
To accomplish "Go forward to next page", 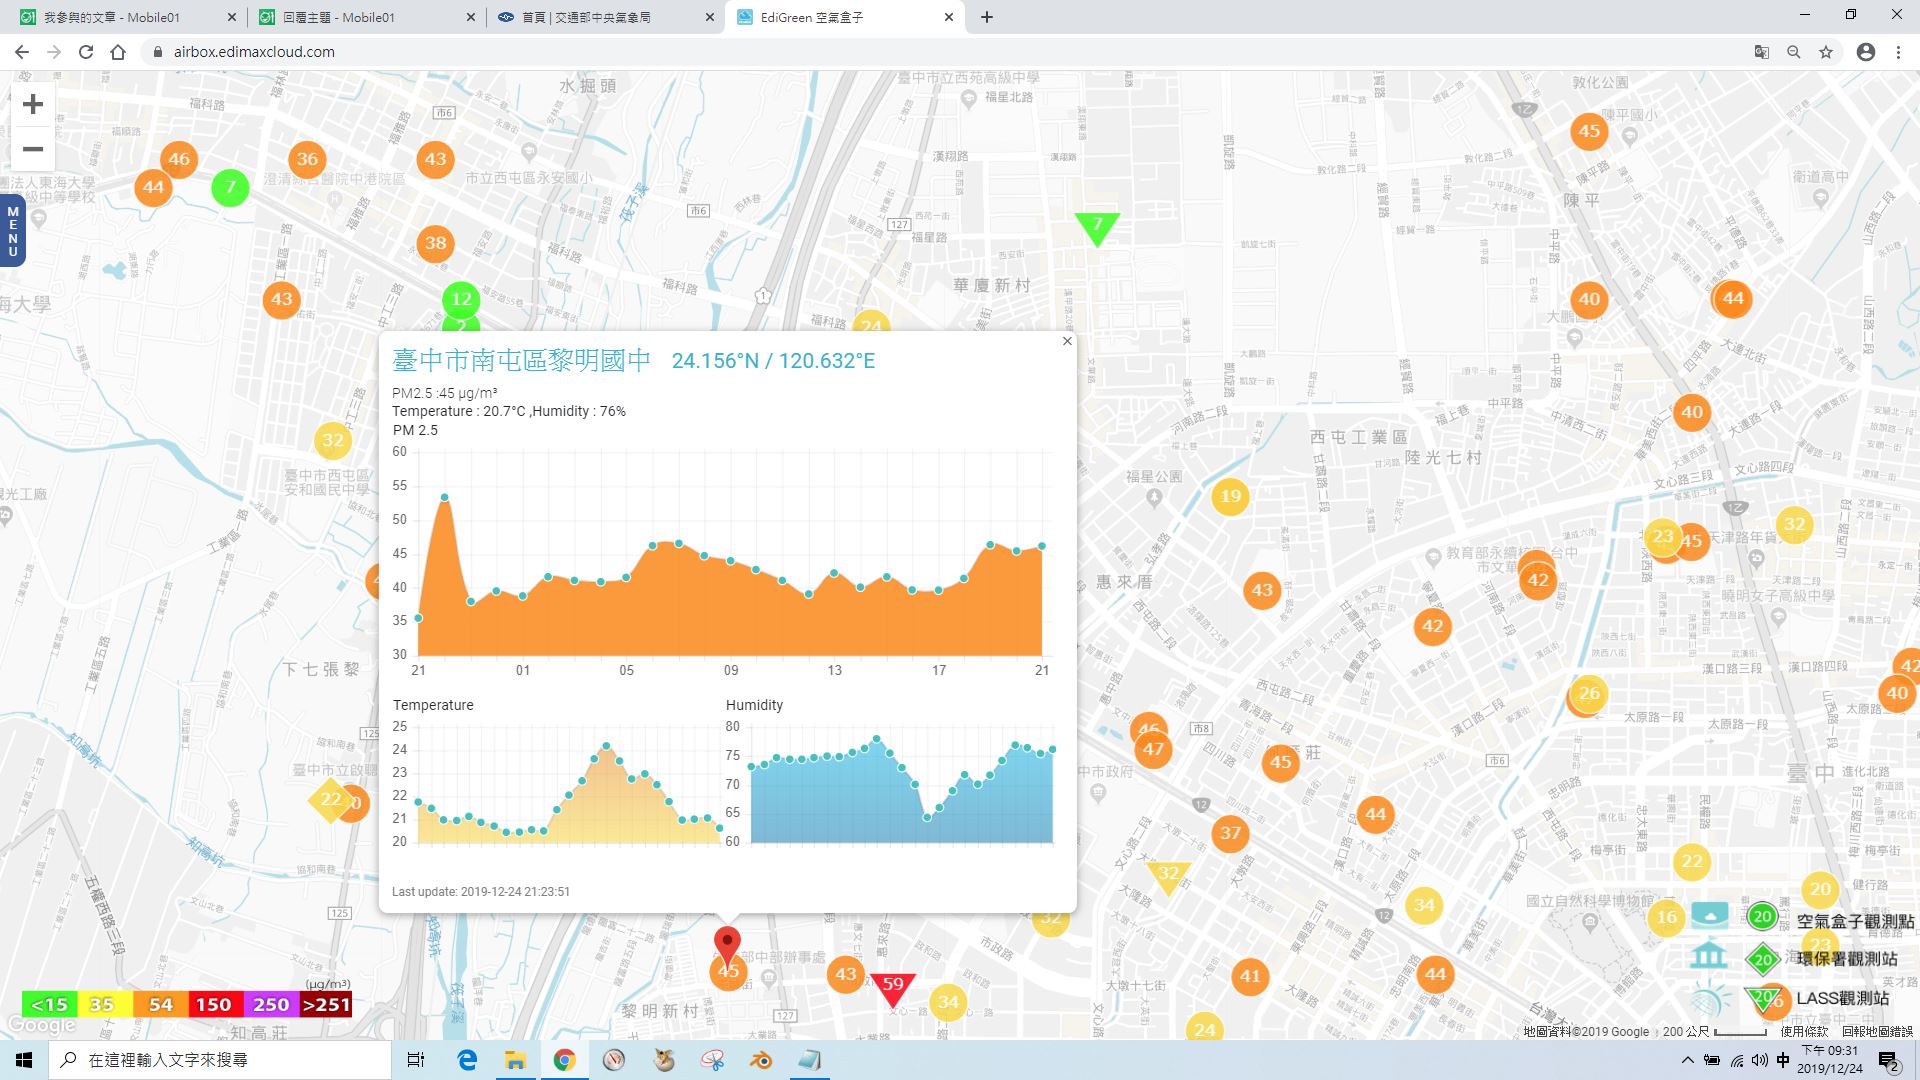I will pos(54,52).
